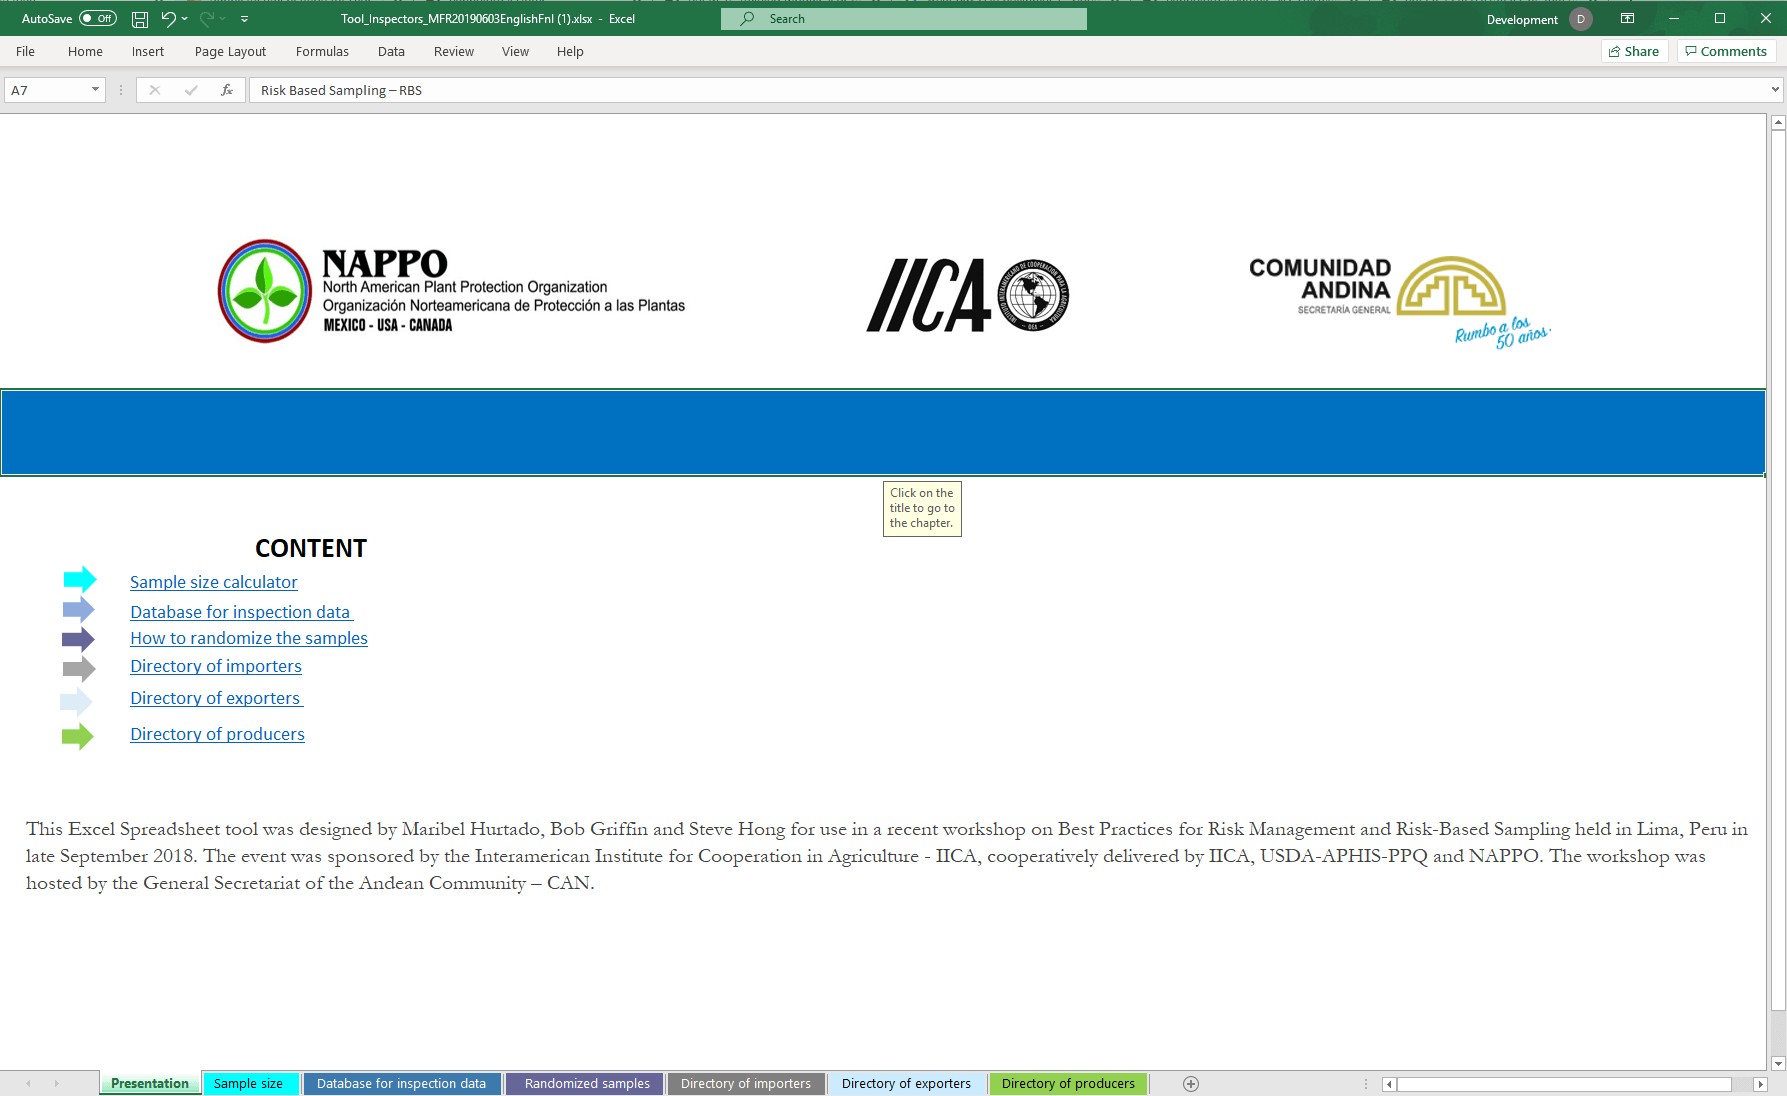The image size is (1787, 1096).
Task: Click the Undo arrow icon
Action: coord(168,19)
